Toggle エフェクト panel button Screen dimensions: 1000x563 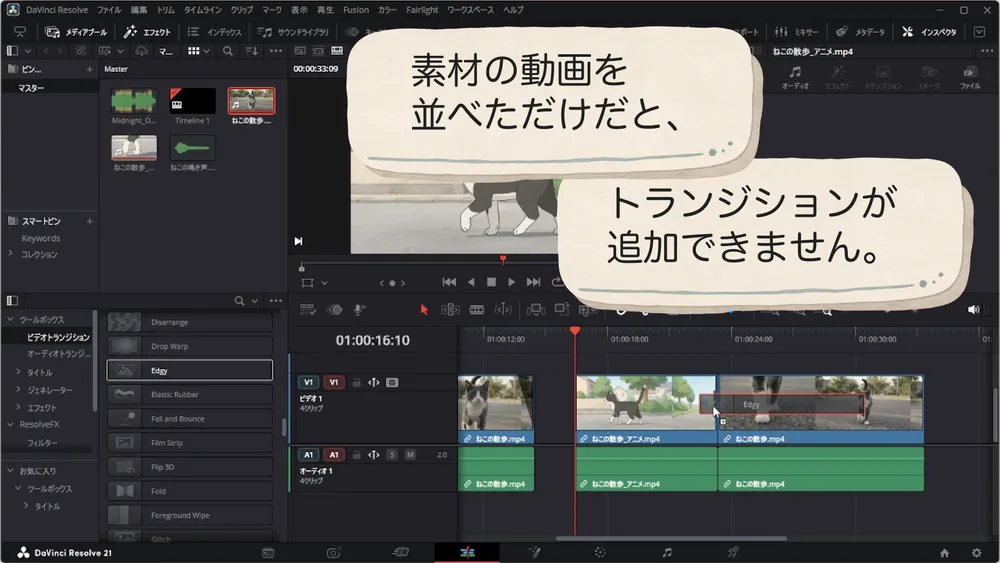(x=147, y=32)
